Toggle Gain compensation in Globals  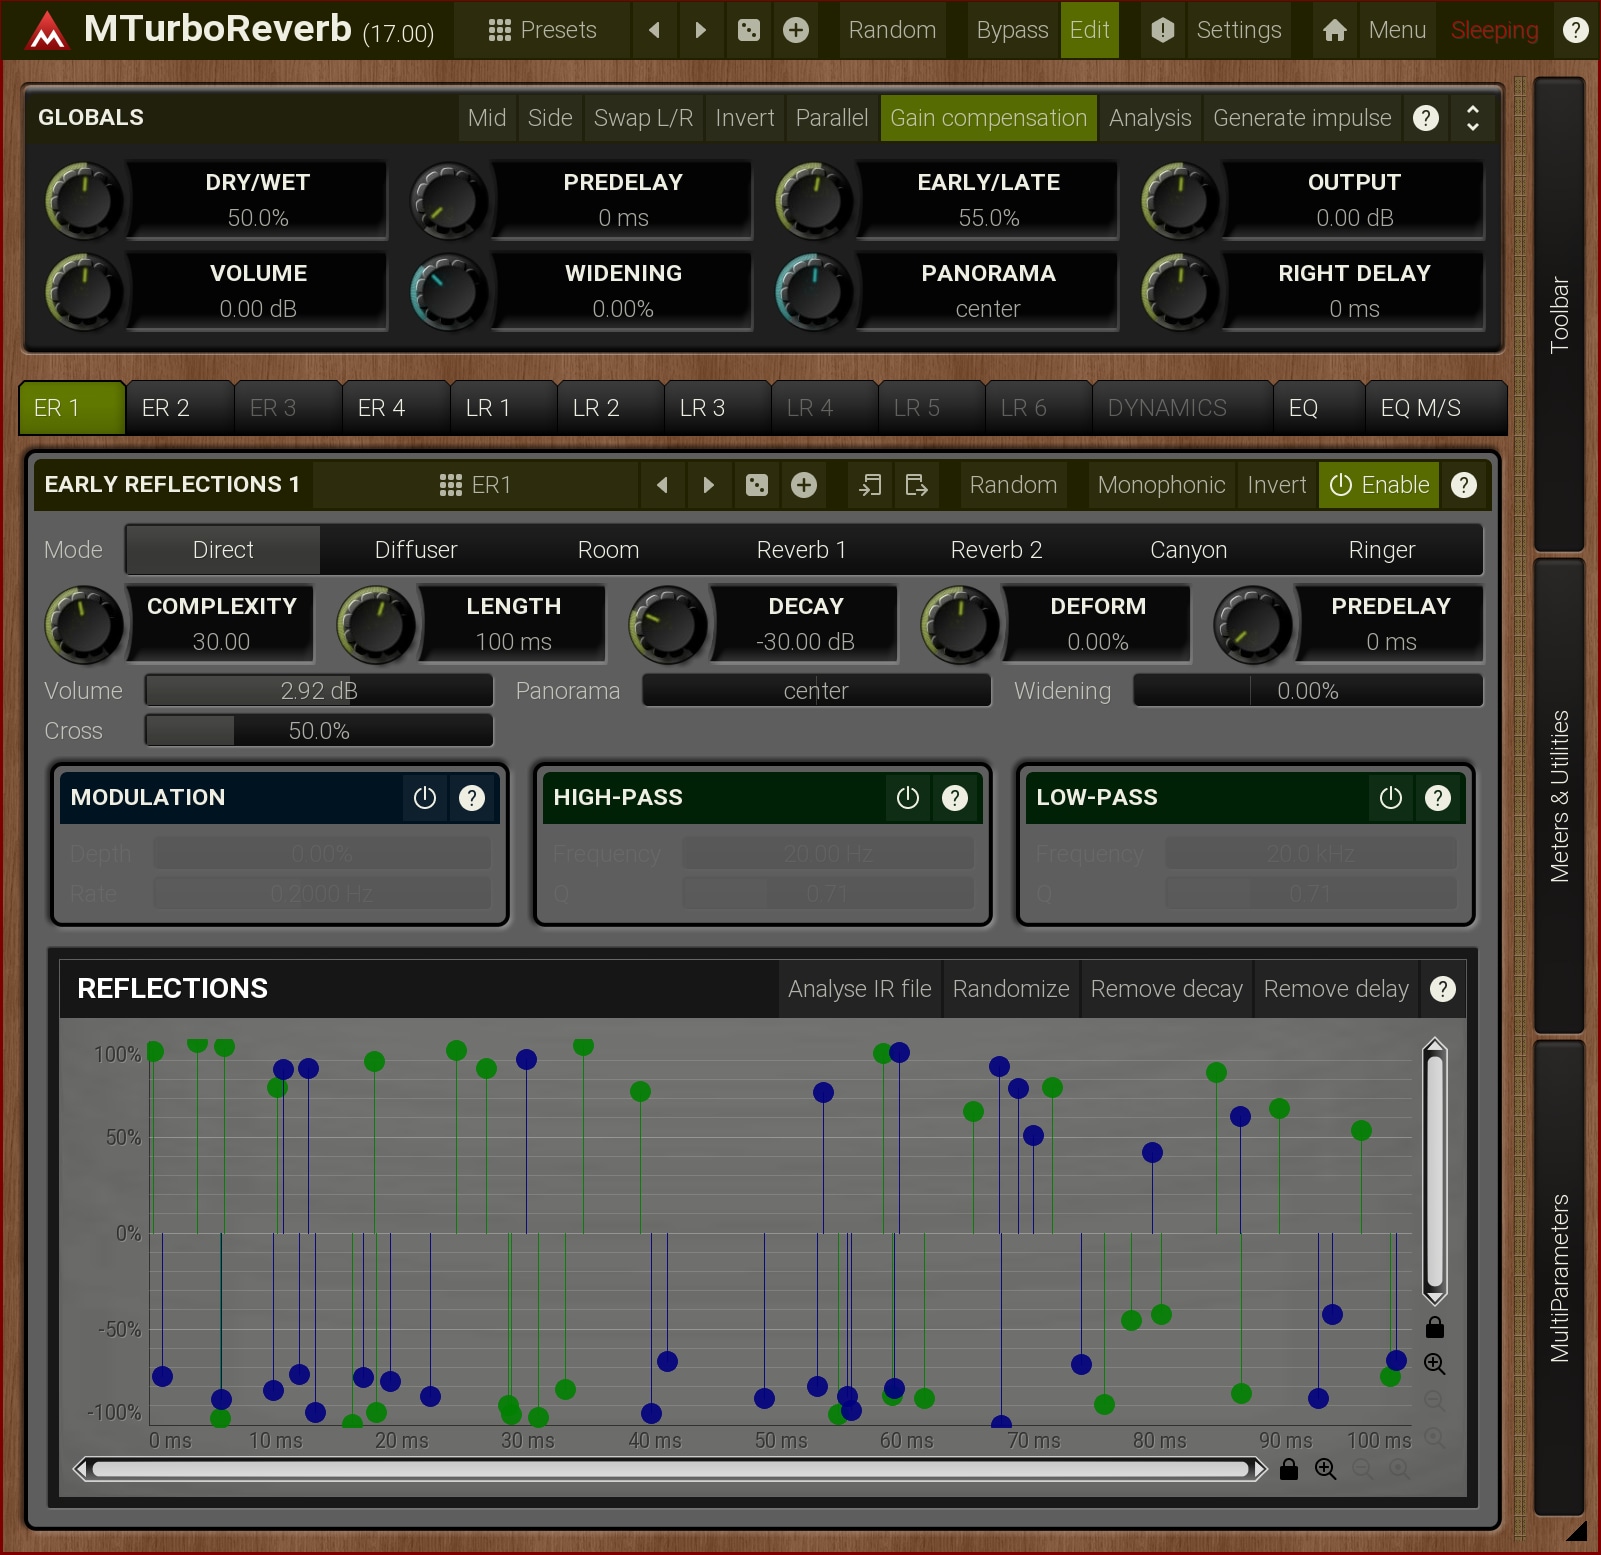pos(988,118)
